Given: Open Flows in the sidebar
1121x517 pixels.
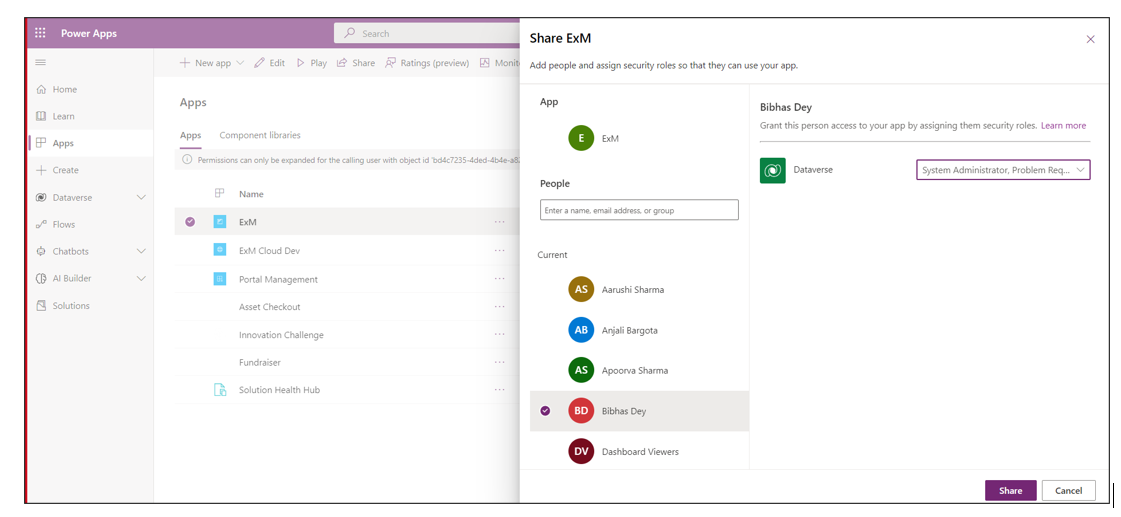Looking at the screenshot, I should pos(63,225).
